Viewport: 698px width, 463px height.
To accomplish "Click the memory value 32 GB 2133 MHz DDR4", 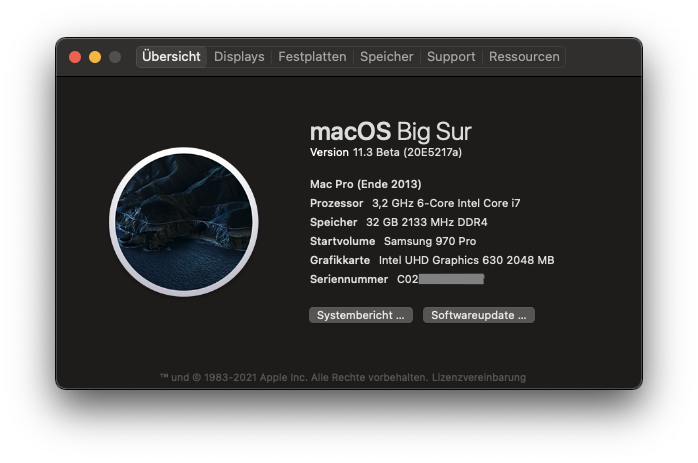I will (x=426, y=222).
